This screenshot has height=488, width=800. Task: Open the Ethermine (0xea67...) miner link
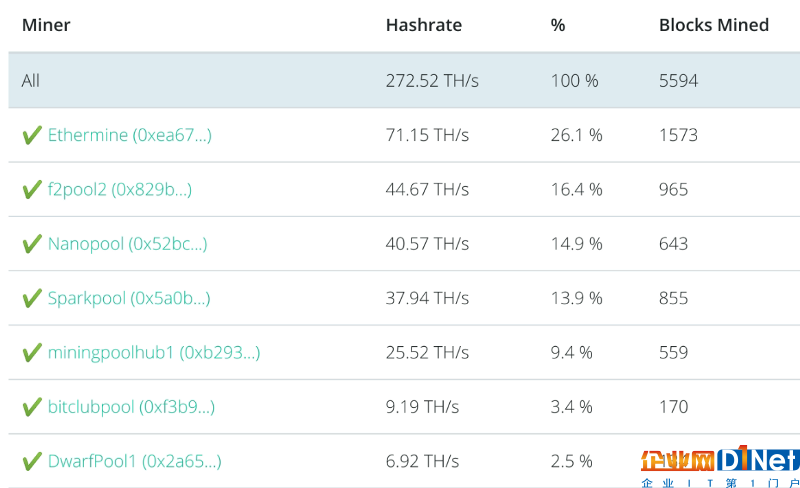130,135
